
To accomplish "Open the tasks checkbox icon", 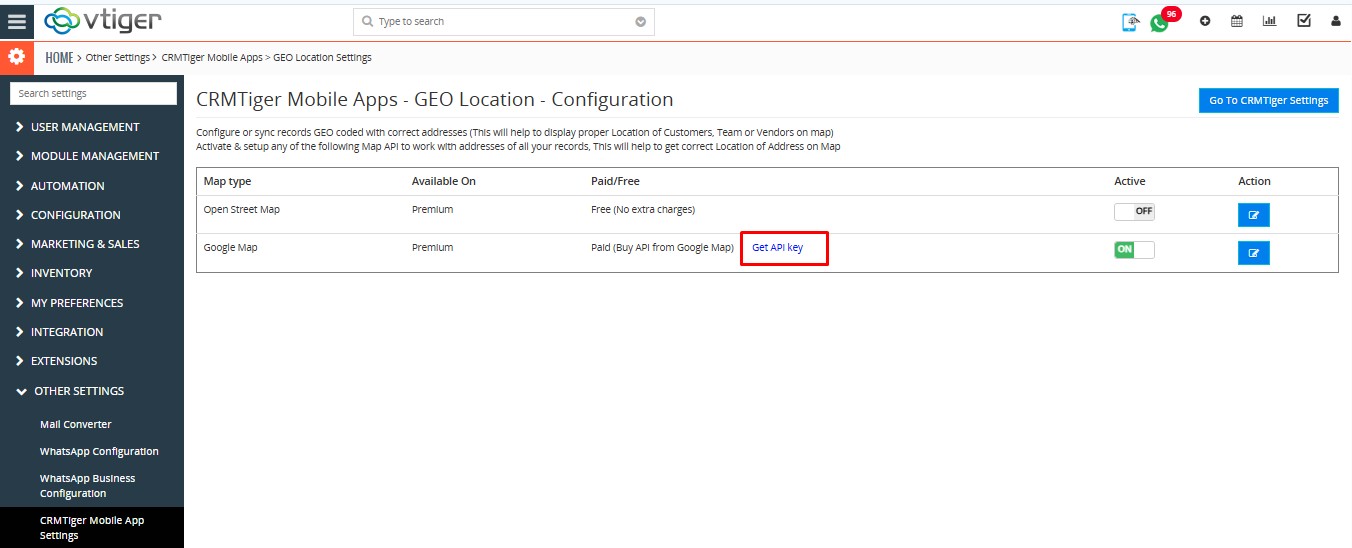I will click(1304, 21).
